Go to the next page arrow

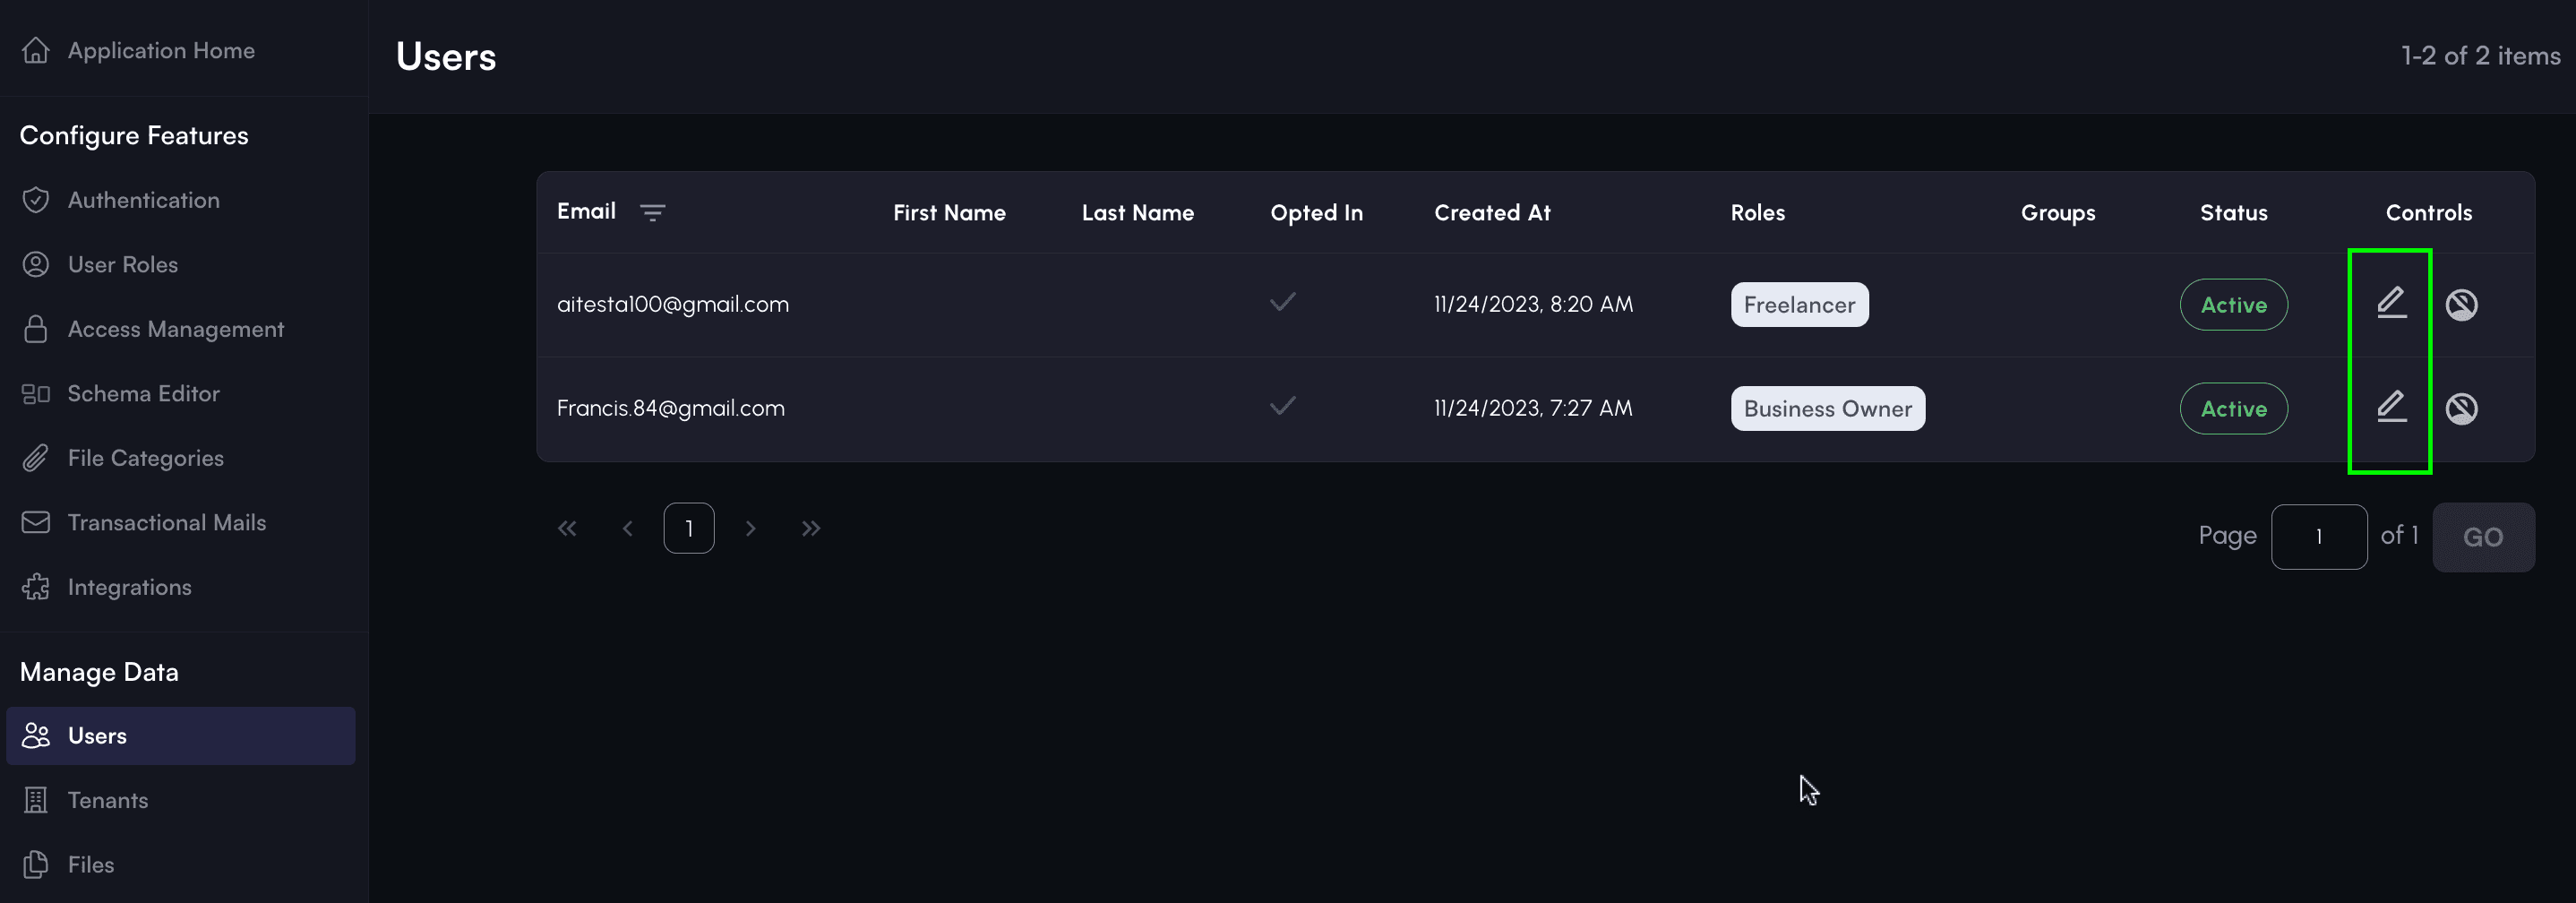point(750,528)
